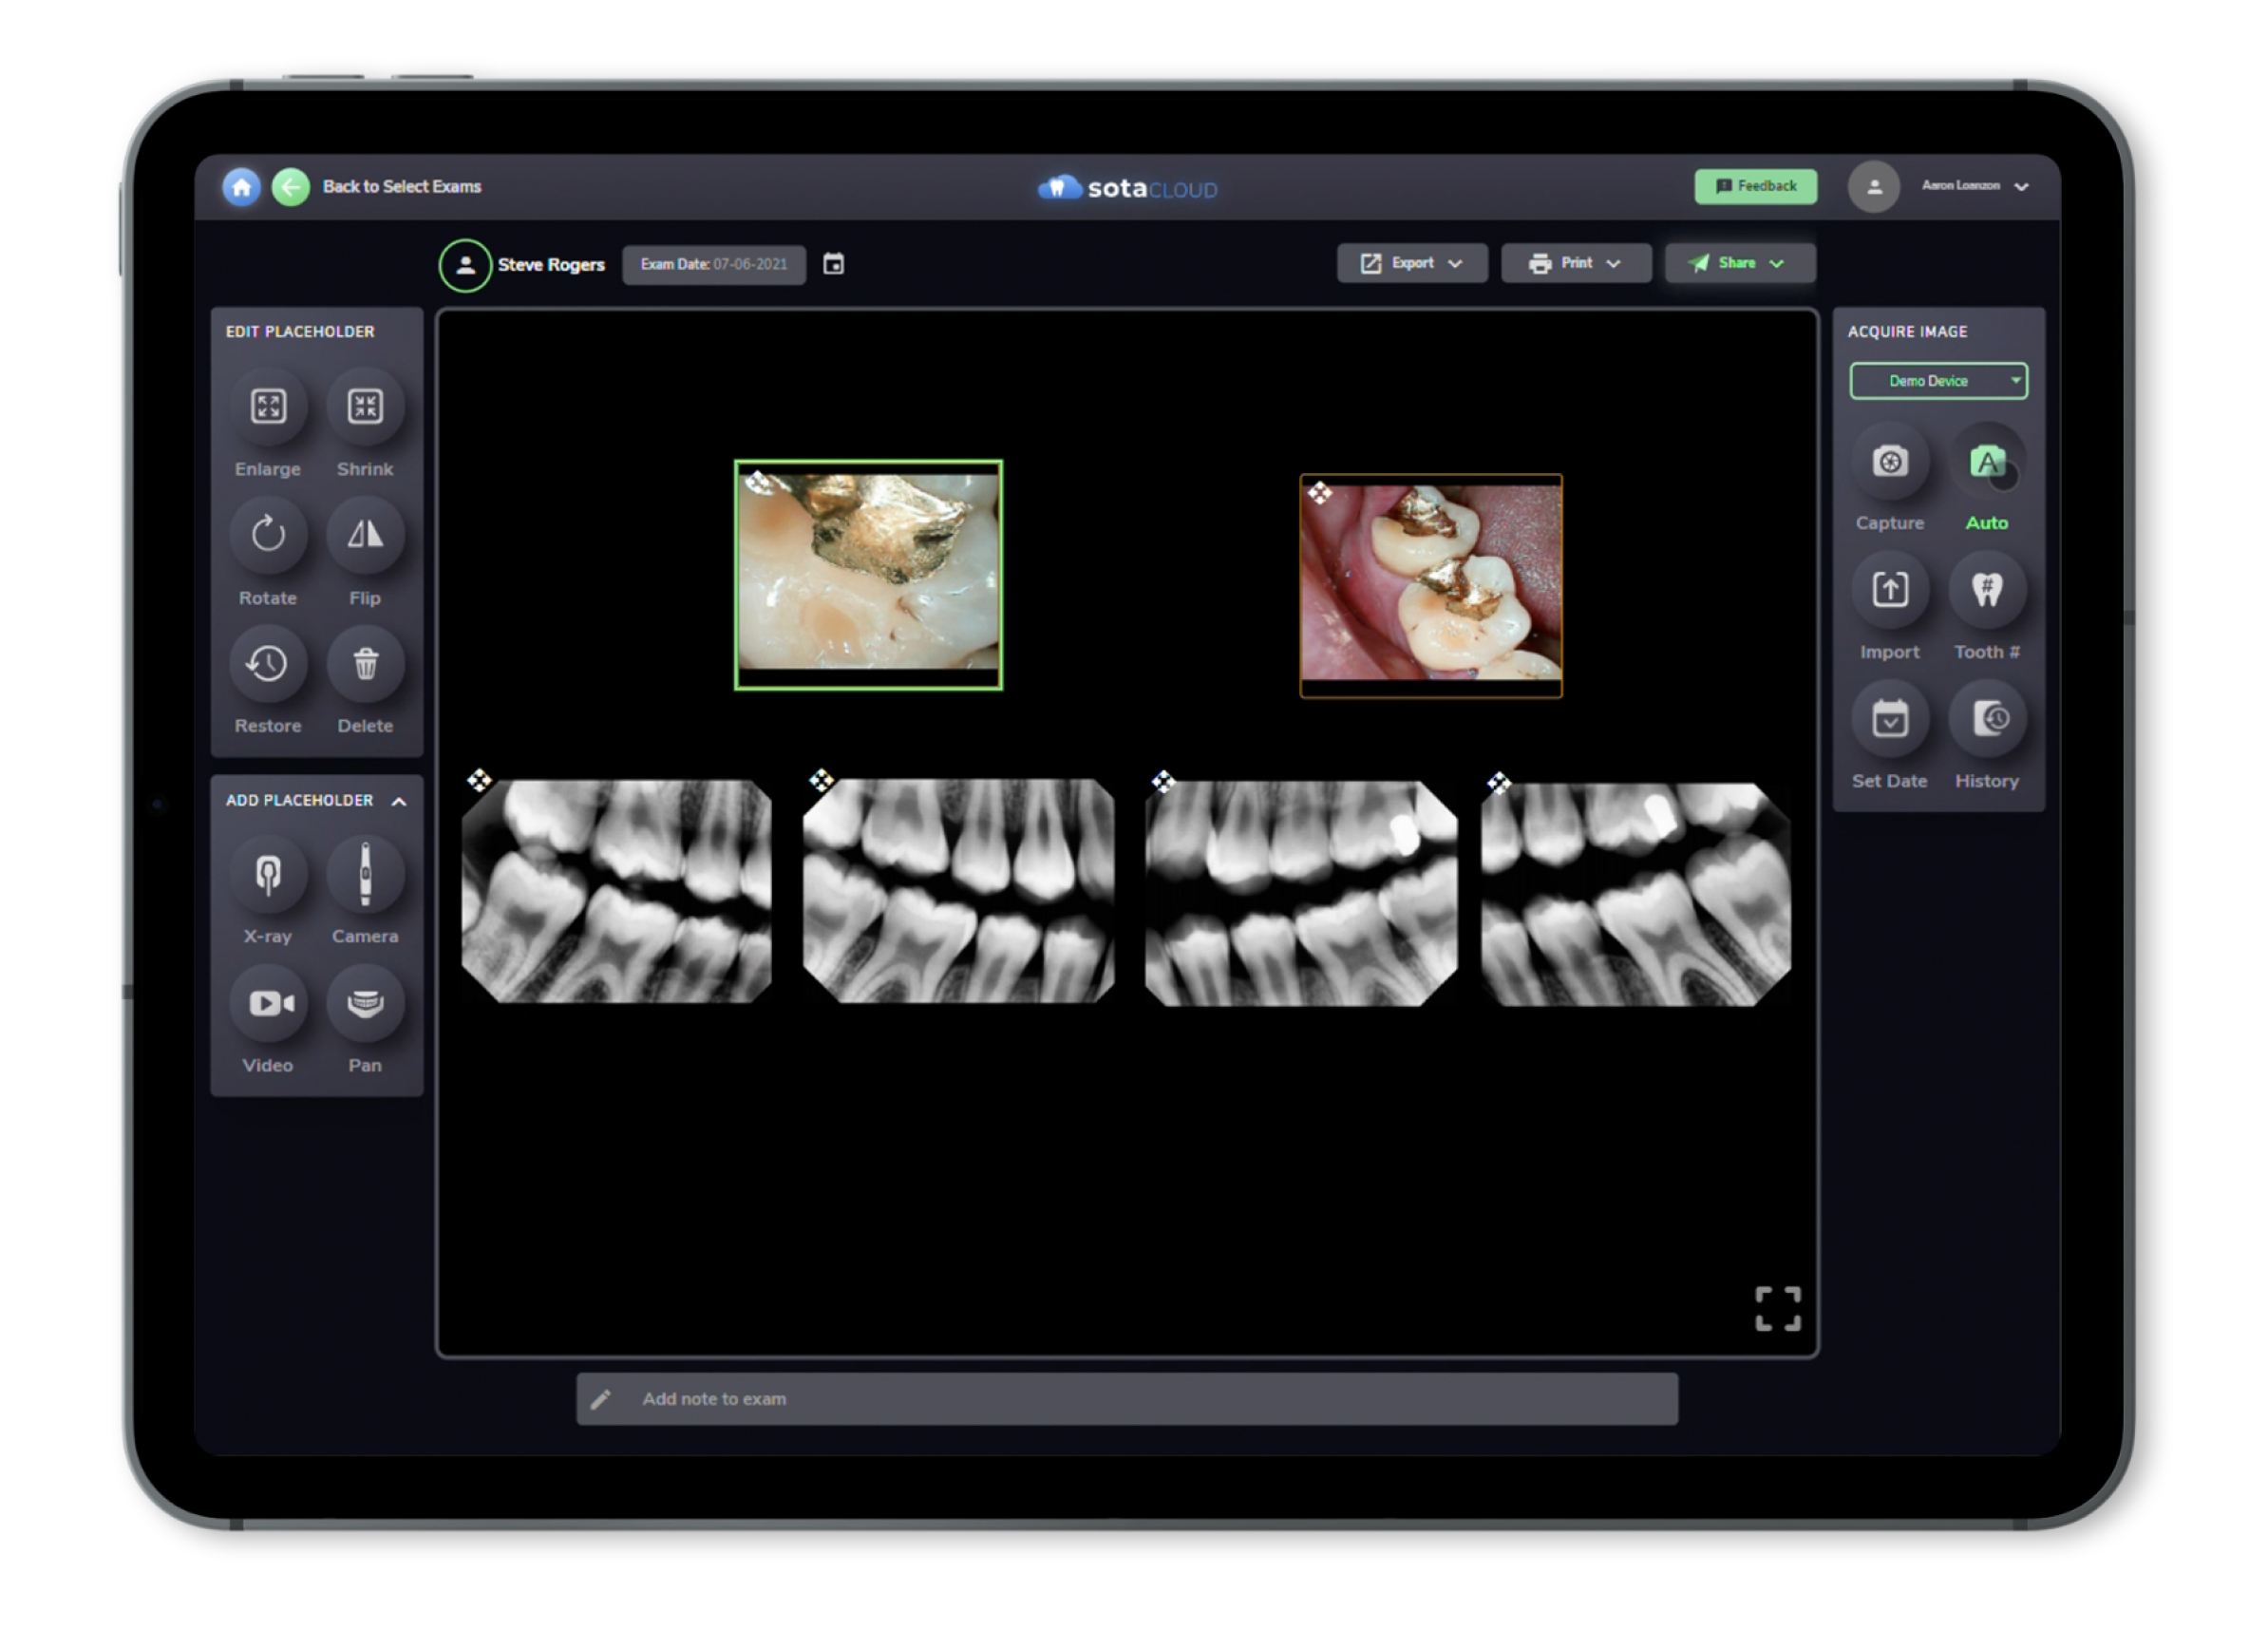Expand the Share options

pyautogui.click(x=1739, y=262)
